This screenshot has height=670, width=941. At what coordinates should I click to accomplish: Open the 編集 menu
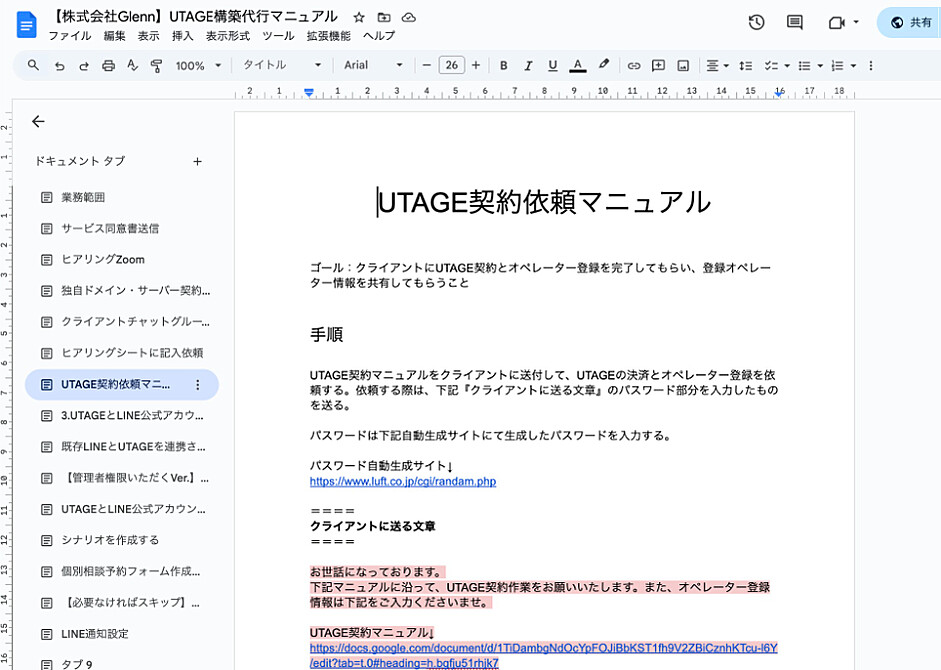point(114,36)
